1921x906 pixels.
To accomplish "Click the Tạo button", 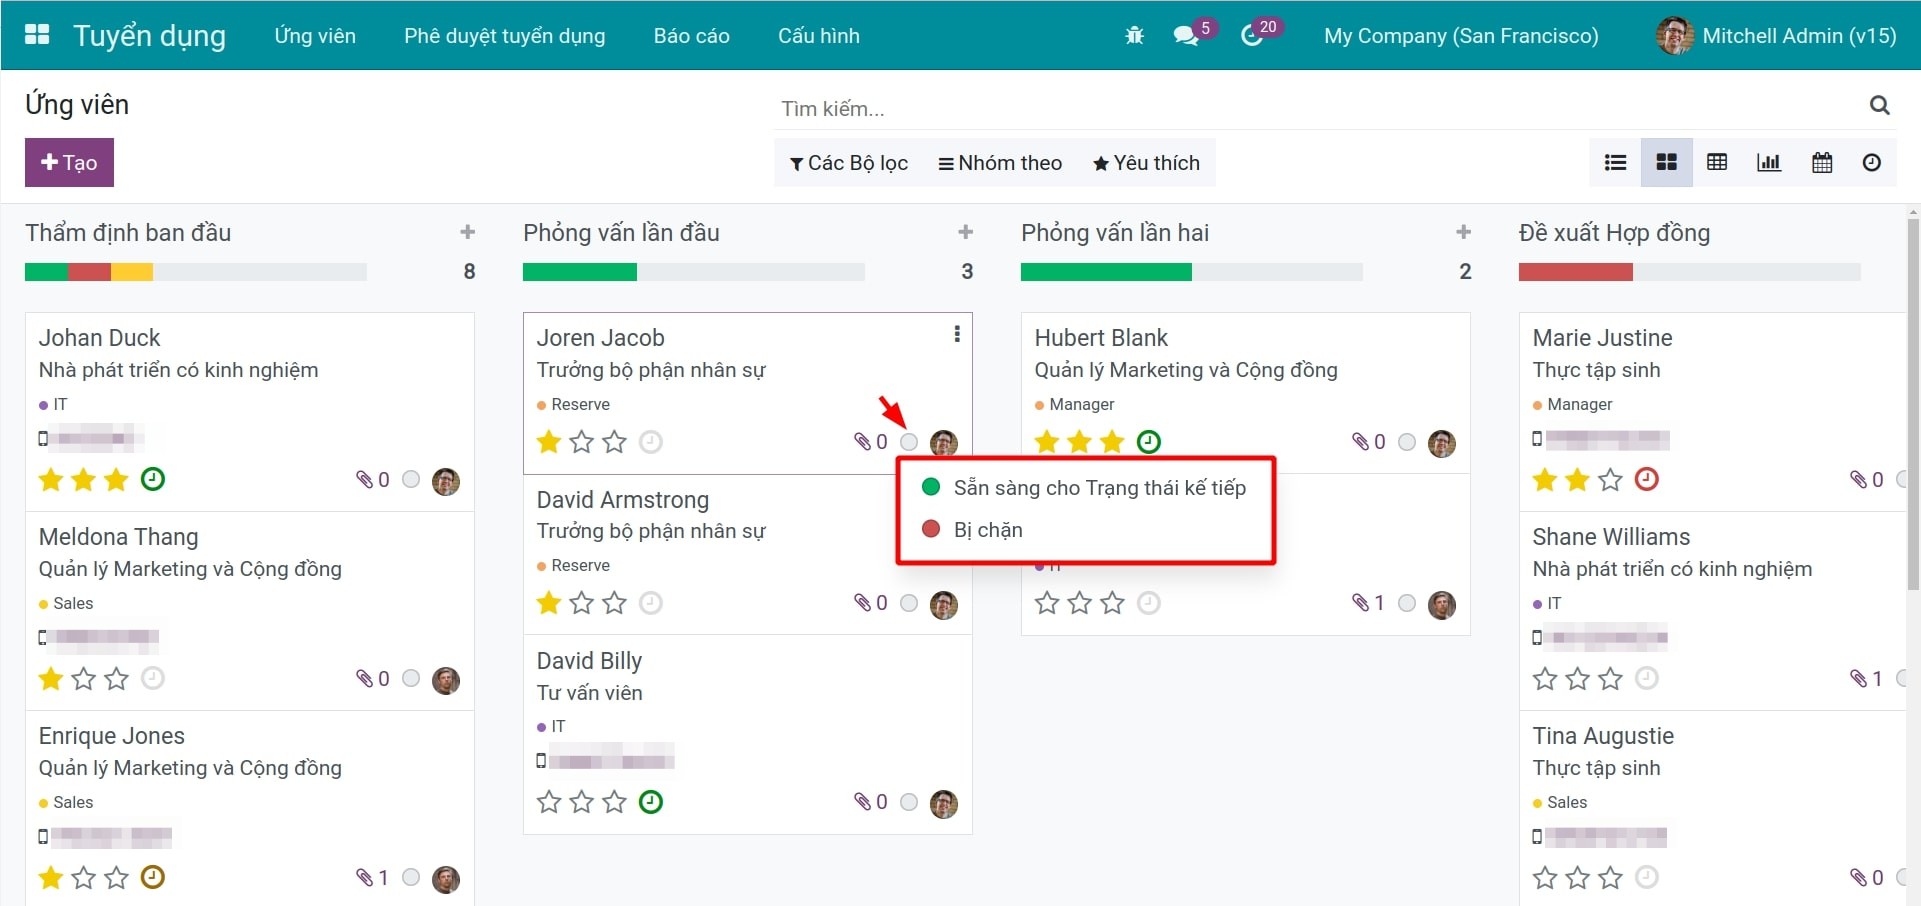I will pyautogui.click(x=68, y=162).
